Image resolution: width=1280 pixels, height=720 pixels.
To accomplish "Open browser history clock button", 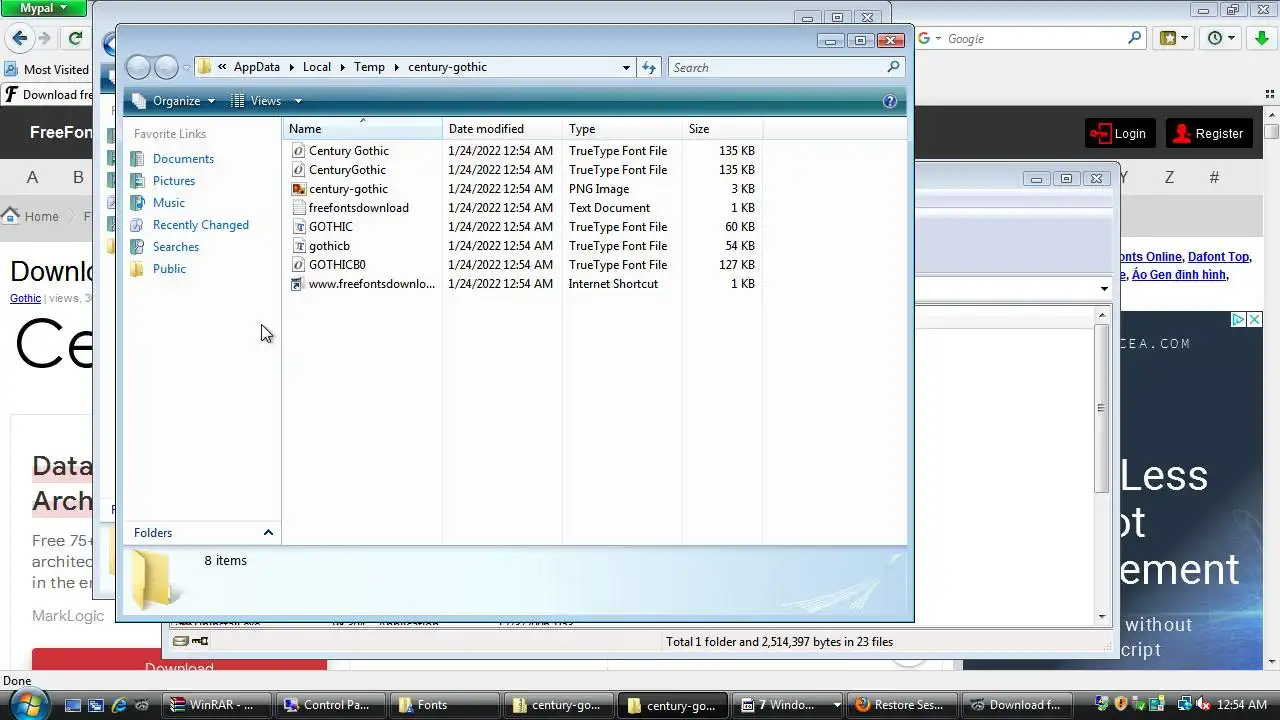I will coord(1222,38).
